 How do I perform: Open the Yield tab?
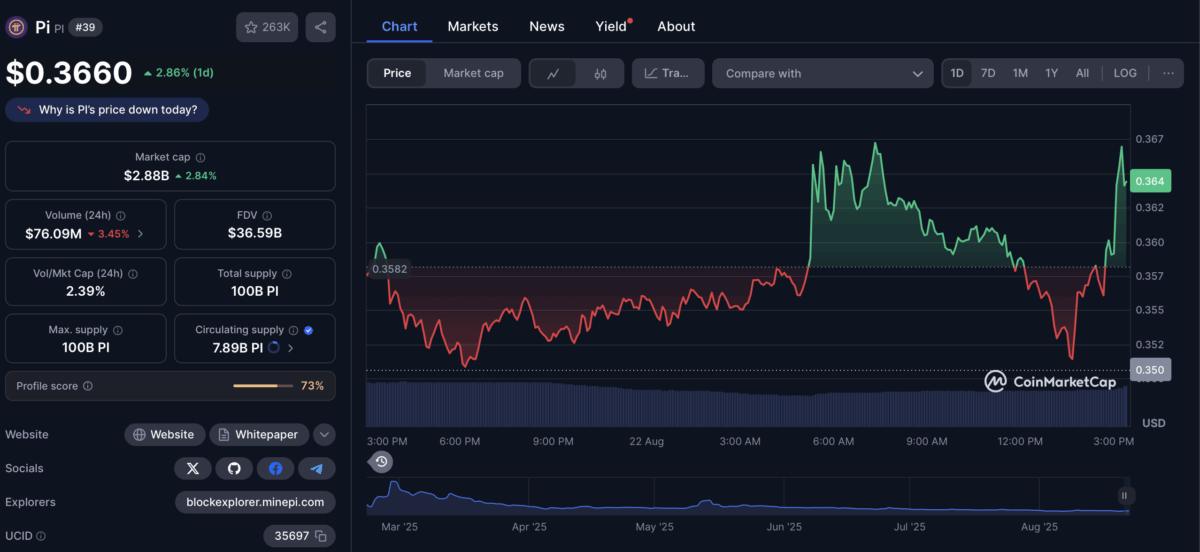[612, 26]
